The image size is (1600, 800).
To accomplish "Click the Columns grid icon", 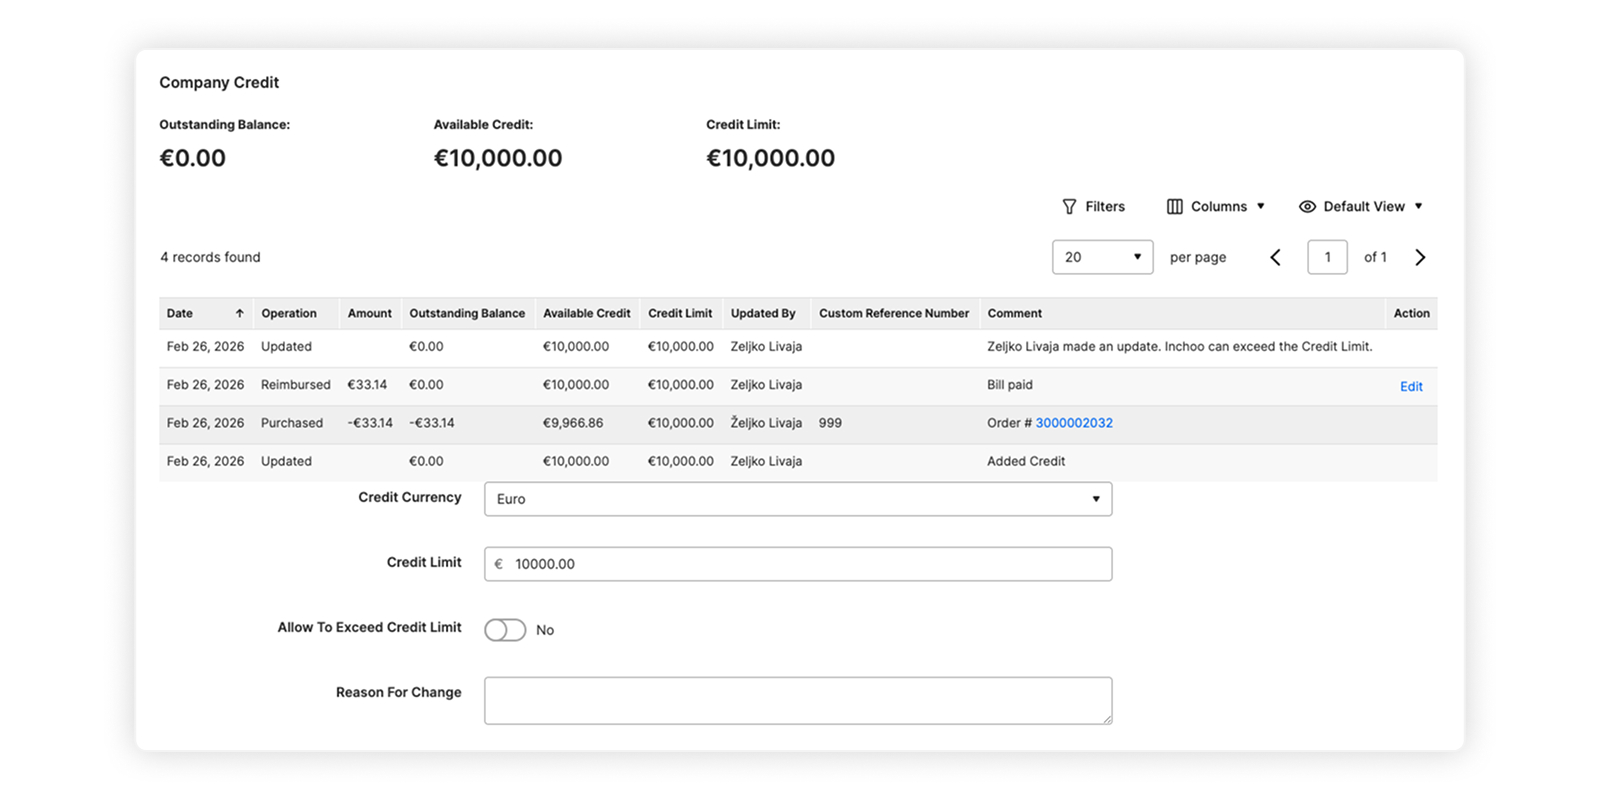I will click(x=1174, y=207).
